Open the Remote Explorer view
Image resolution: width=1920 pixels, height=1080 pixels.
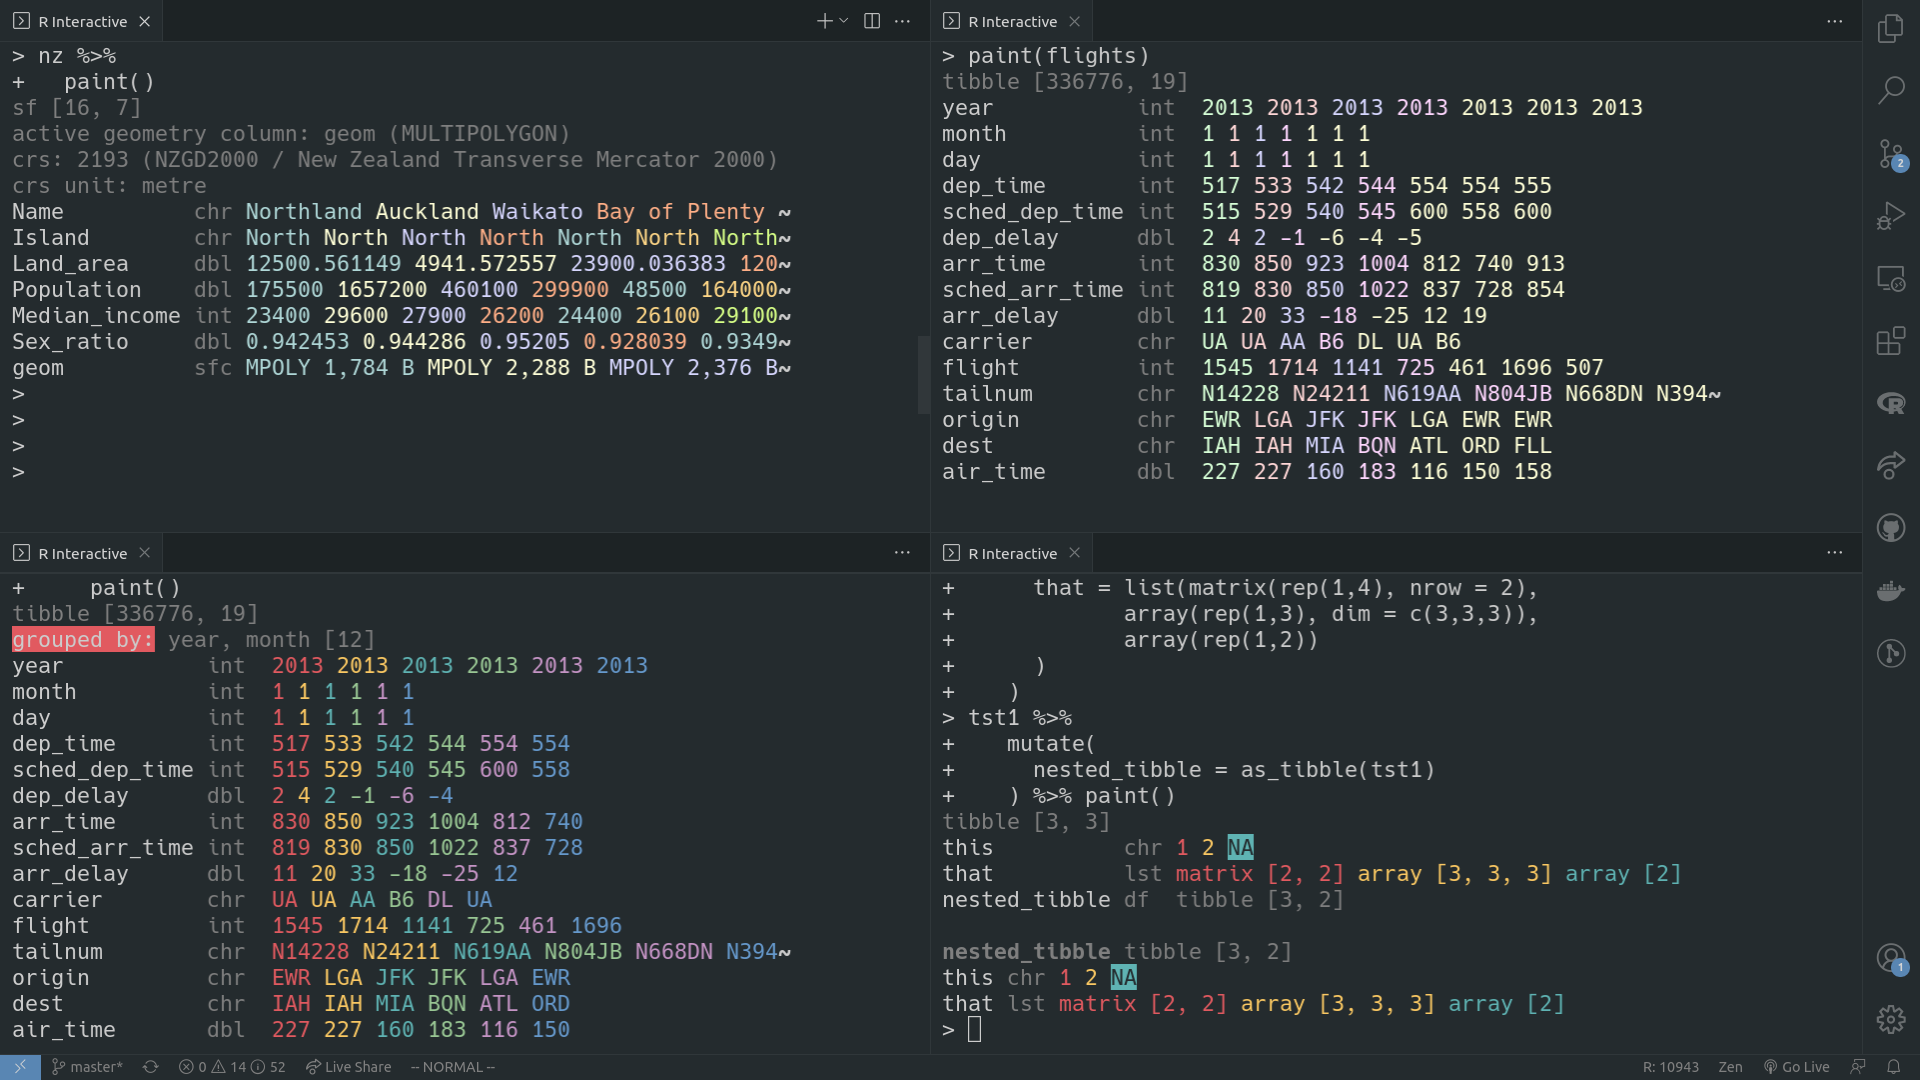1890,279
